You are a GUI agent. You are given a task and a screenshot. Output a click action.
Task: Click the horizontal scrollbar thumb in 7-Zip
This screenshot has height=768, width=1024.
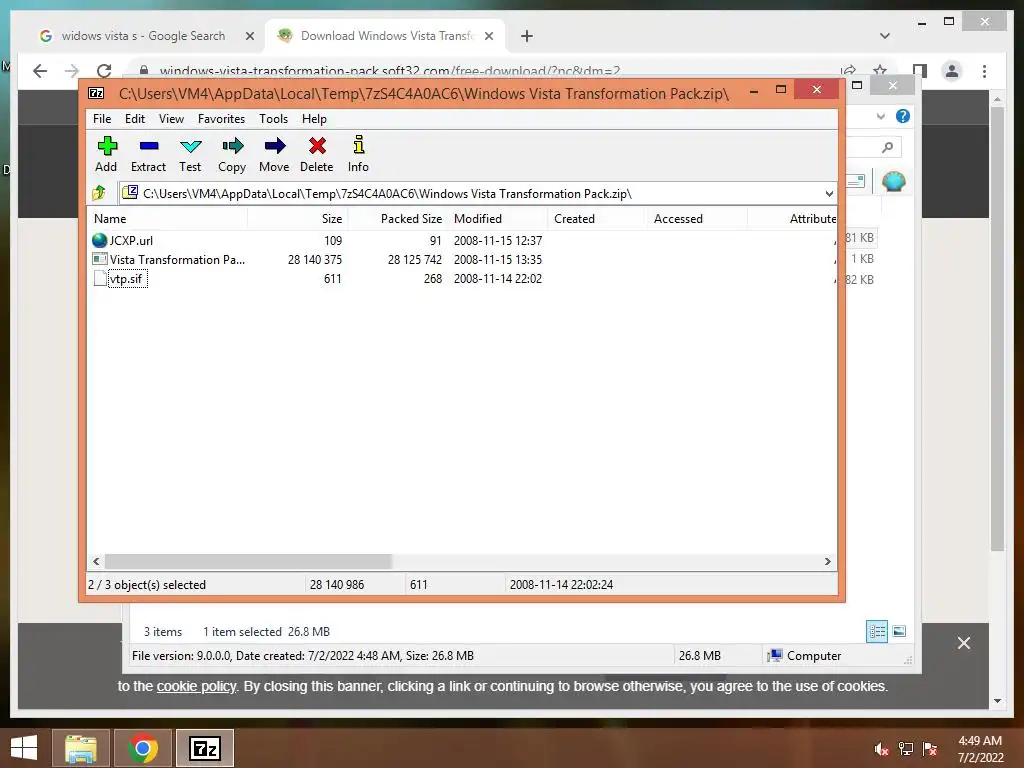248,562
